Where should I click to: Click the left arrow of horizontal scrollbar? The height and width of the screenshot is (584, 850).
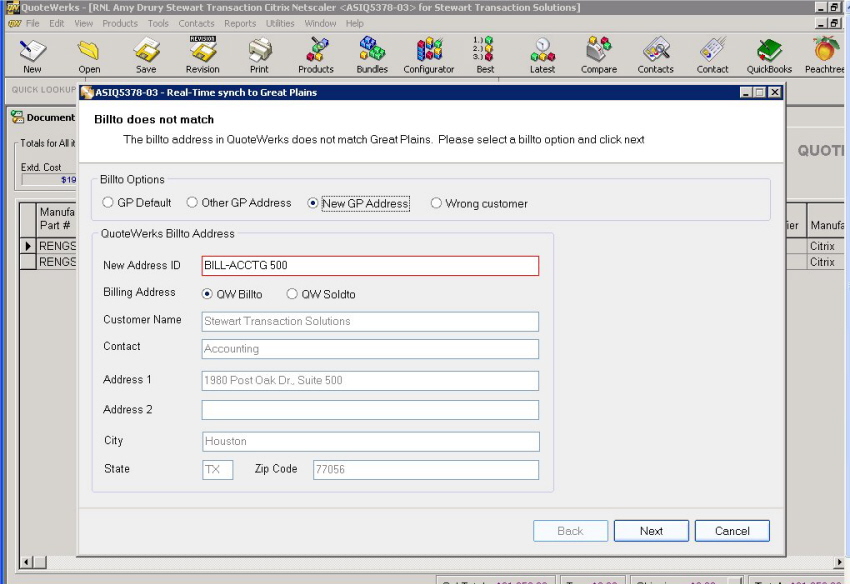pyautogui.click(x=25, y=562)
